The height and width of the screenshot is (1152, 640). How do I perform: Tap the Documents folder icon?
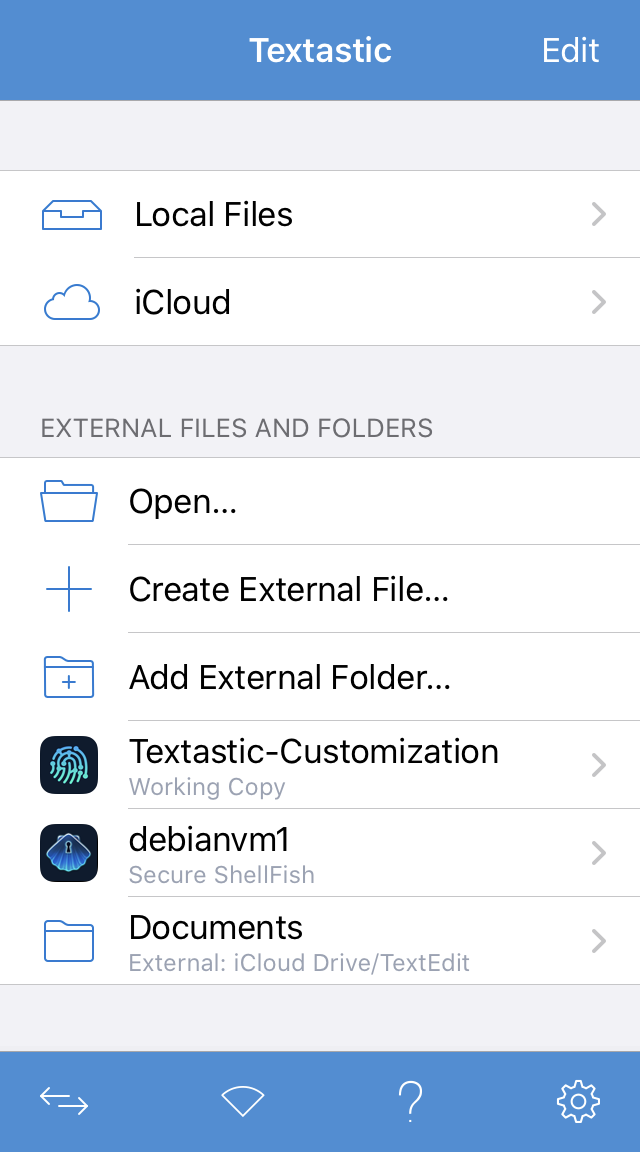point(68,941)
